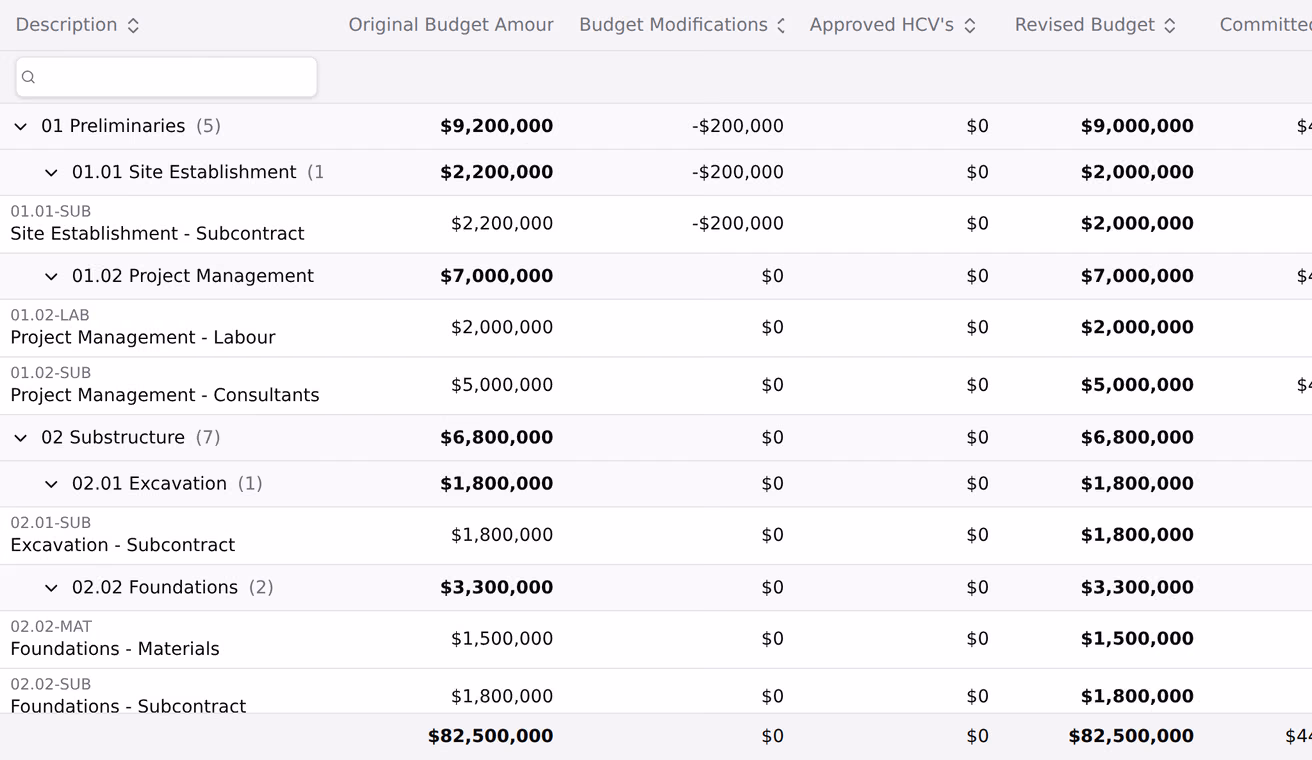This screenshot has width=1312, height=760.
Task: Click the $82,500,000 original budget grand total
Action: pos(491,737)
